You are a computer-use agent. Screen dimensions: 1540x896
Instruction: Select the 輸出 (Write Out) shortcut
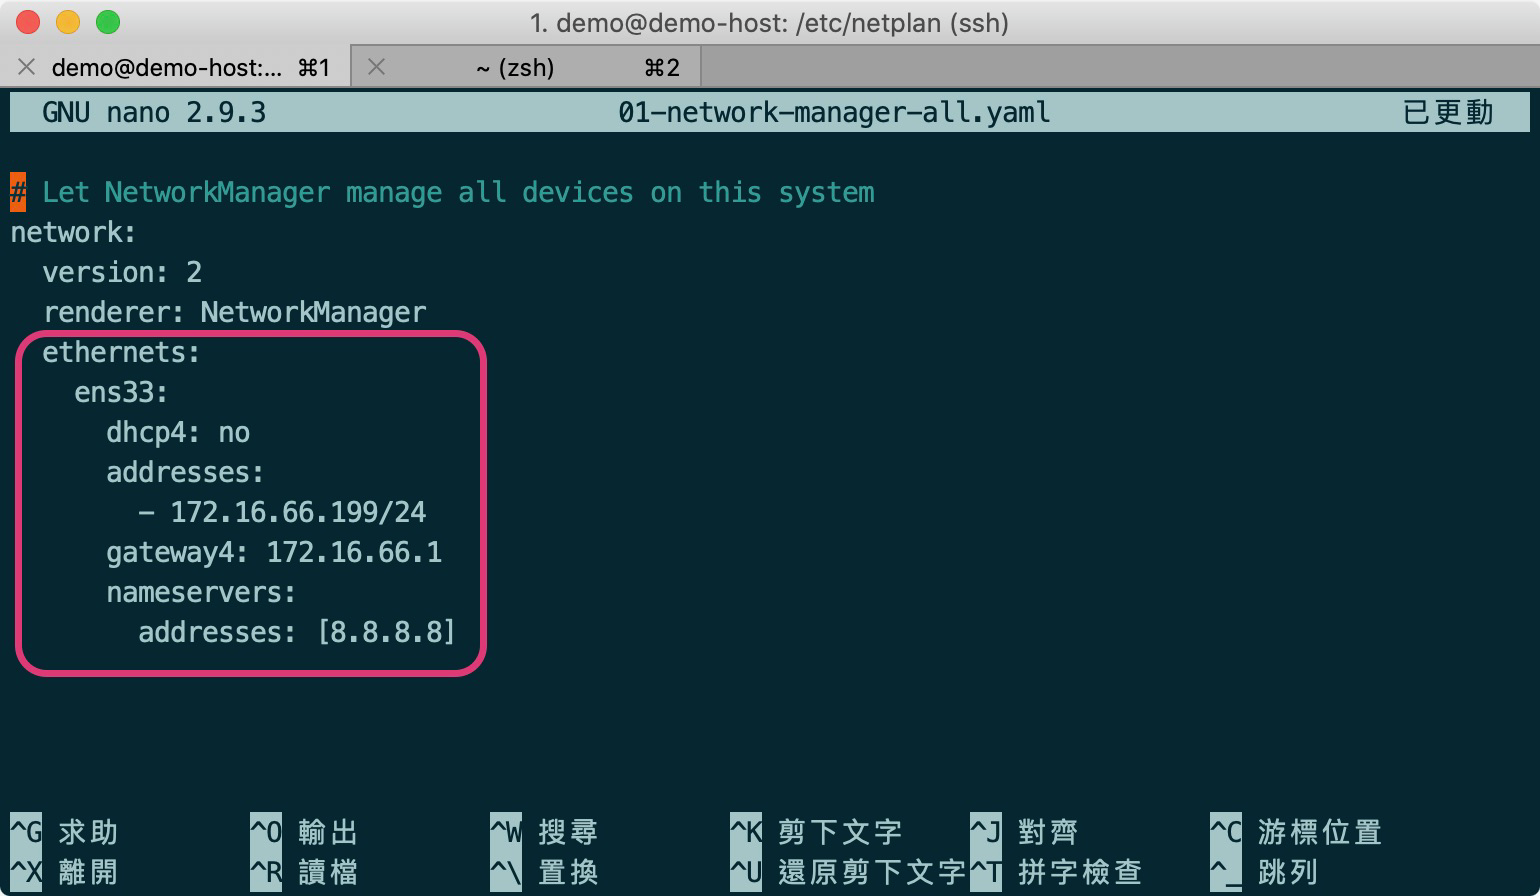tap(327, 831)
